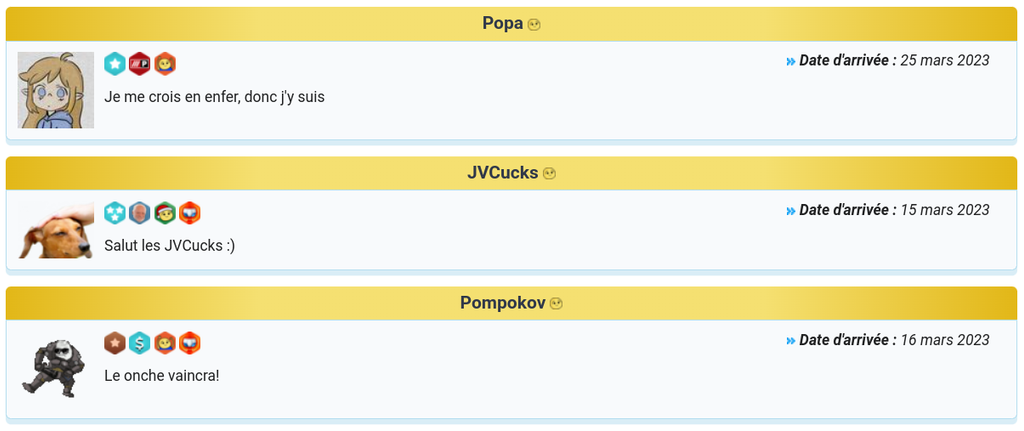Click Popa's red hexagon badge
Image resolution: width=1024 pixels, height=431 pixels.
[x=140, y=64]
